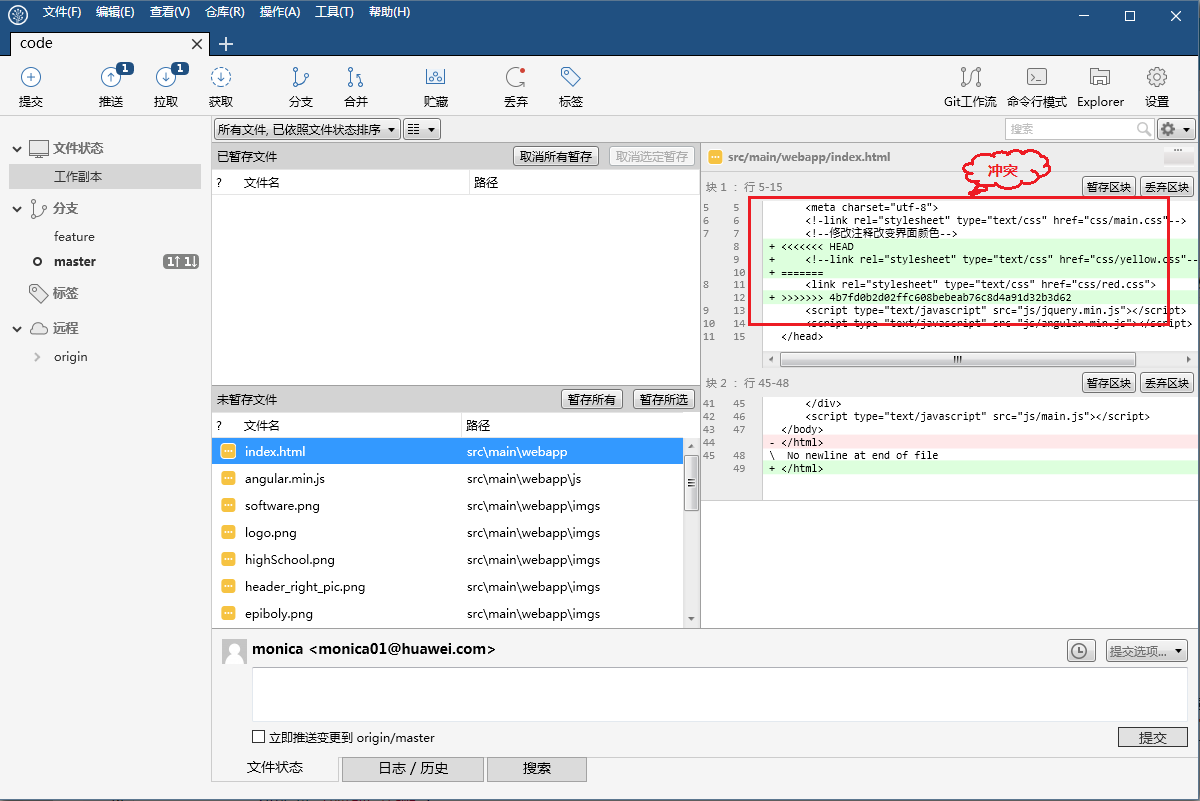Click the Pull (拉取) toolbar icon
The width and height of the screenshot is (1200, 801).
[166, 77]
